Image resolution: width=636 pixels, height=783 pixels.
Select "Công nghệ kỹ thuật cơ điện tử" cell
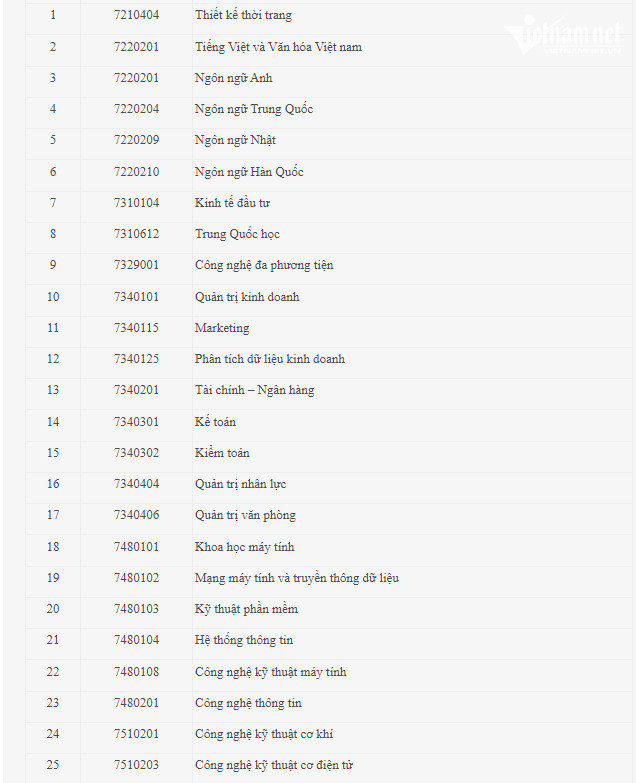[x=274, y=765]
